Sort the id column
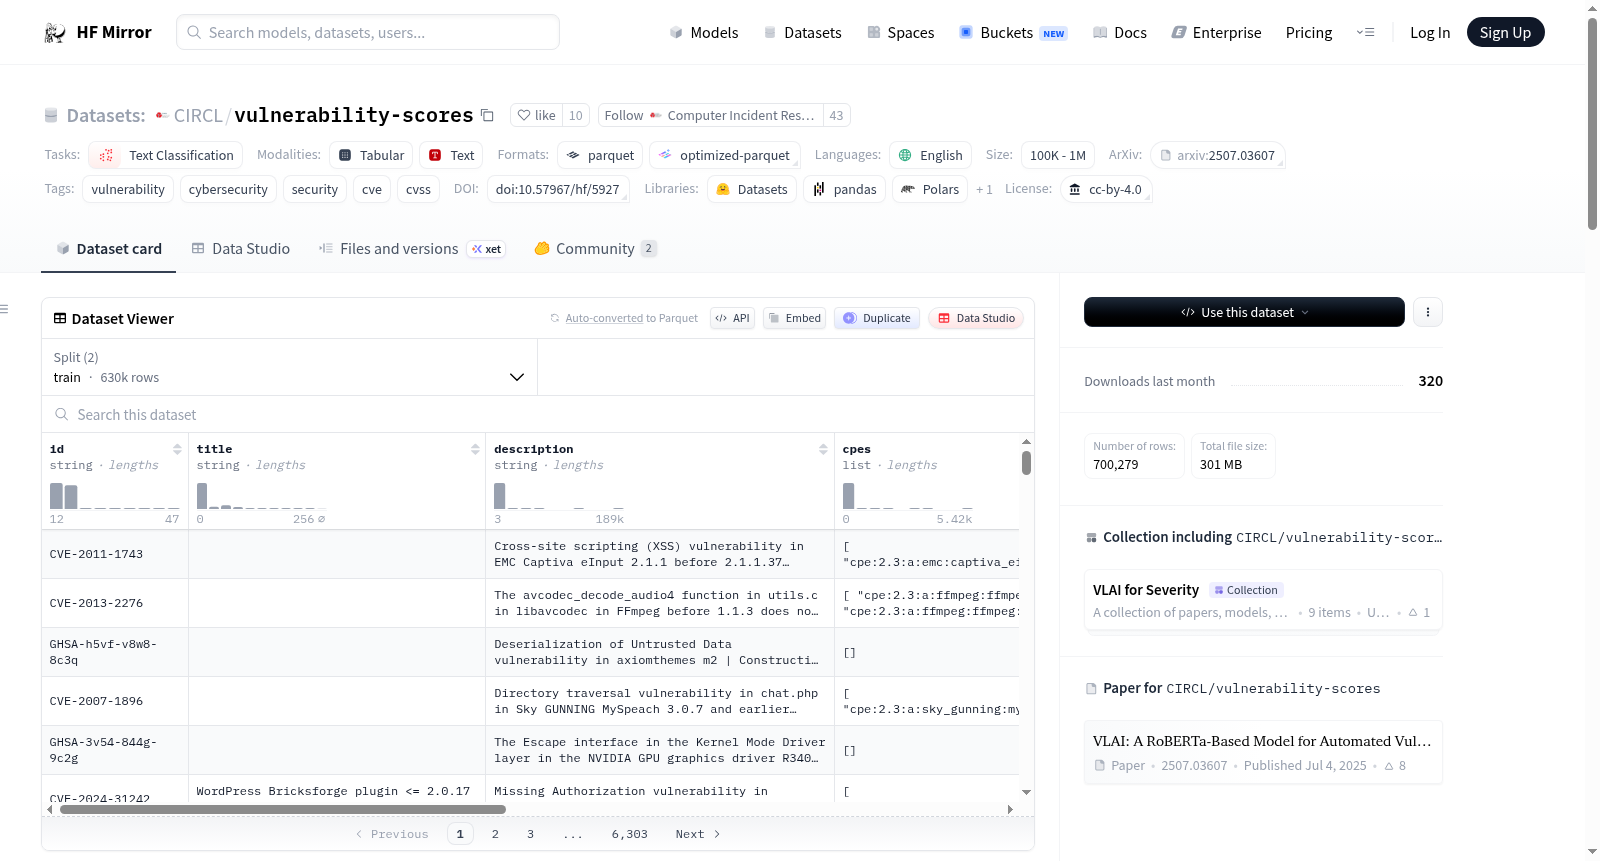The width and height of the screenshot is (1600, 861). (177, 449)
